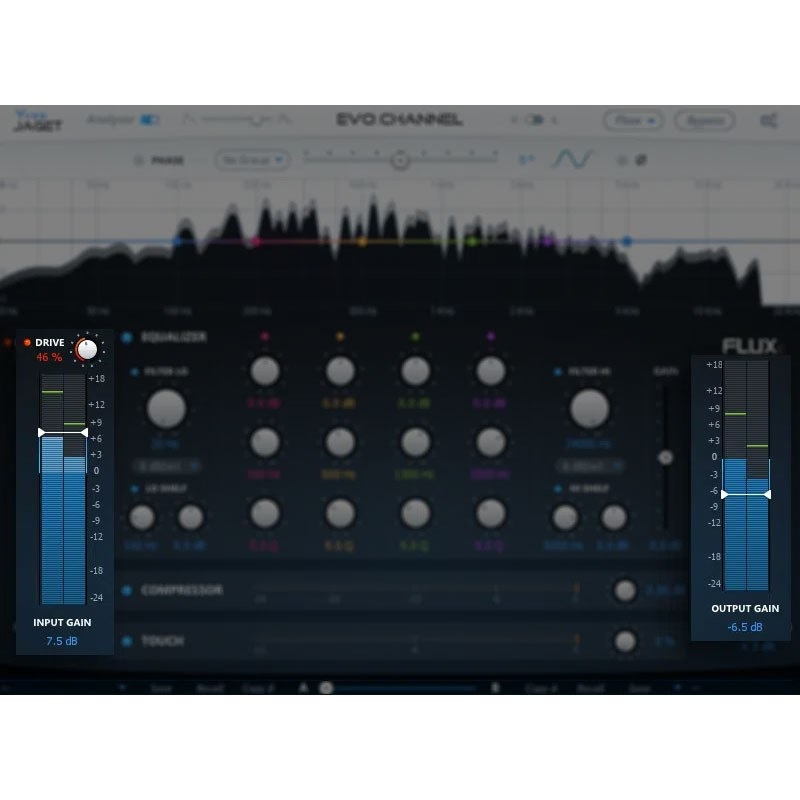The image size is (800, 800).
Task: Click the high shelf gain knob
Action: pos(614,518)
